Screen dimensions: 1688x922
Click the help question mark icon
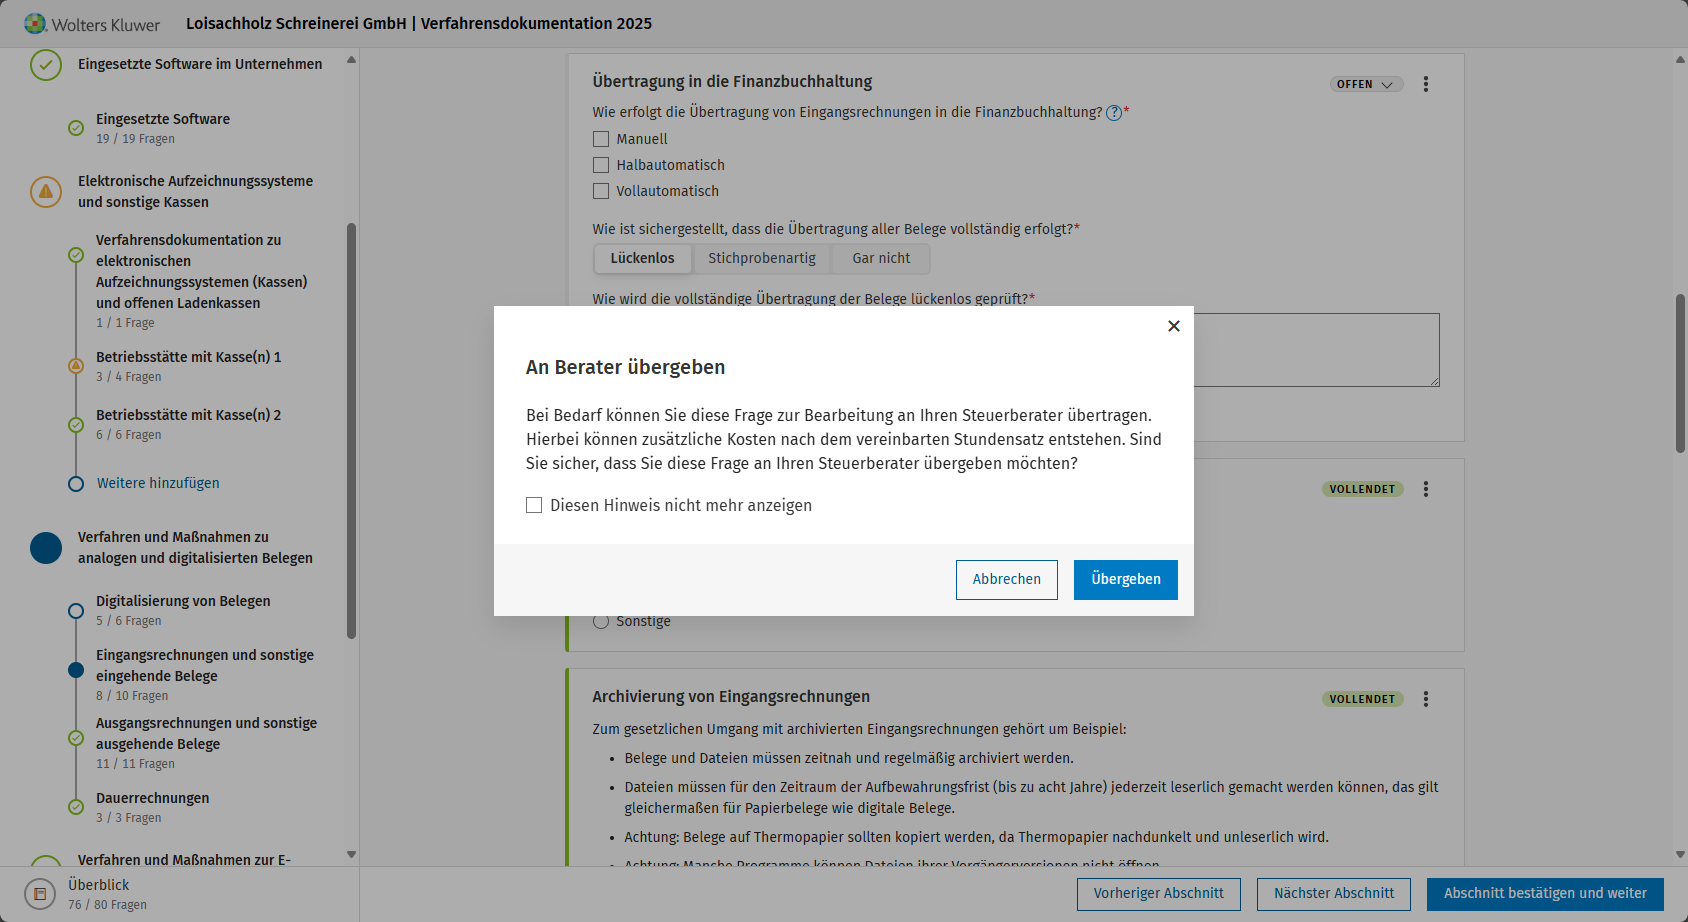tap(1114, 113)
